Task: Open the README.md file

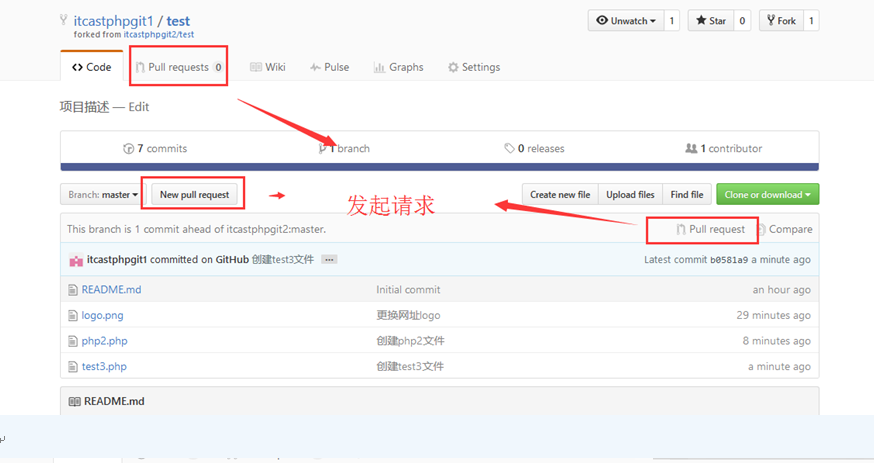Action: coord(111,290)
